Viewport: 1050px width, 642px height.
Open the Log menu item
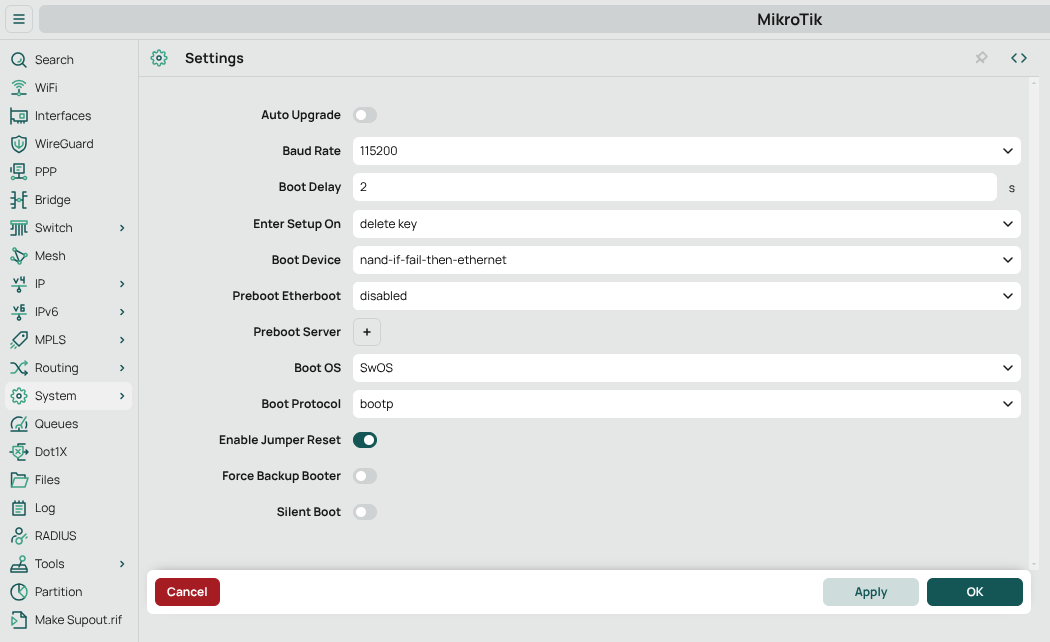pos(68,508)
